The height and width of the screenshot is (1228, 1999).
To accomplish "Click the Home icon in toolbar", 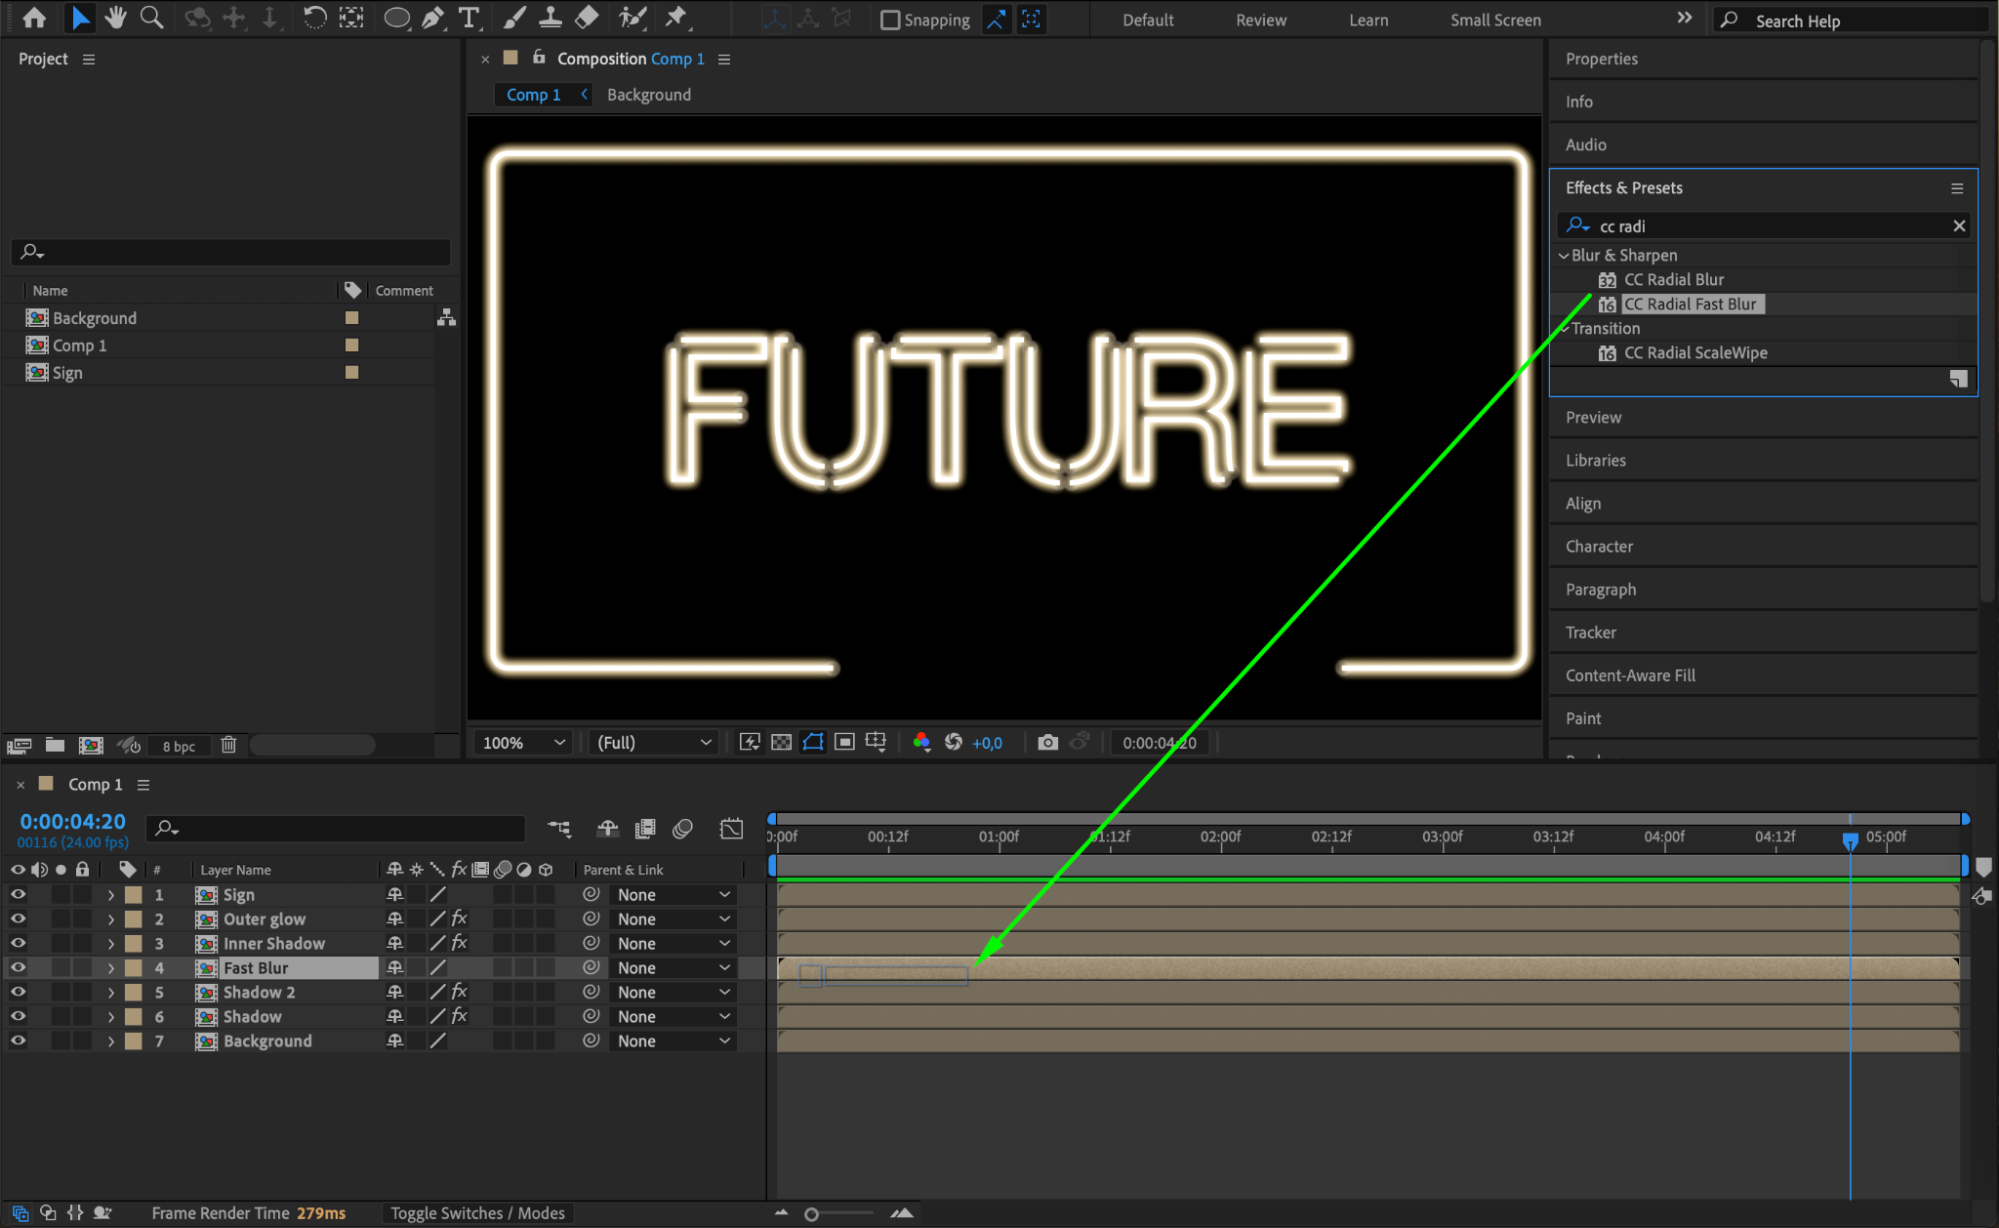I will (x=34, y=17).
